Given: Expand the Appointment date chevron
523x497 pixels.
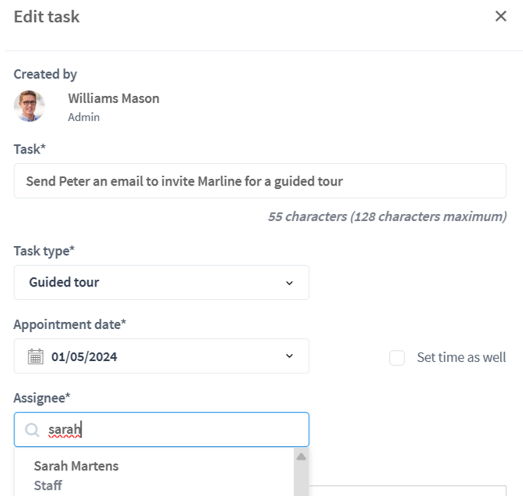Looking at the screenshot, I should [x=289, y=356].
